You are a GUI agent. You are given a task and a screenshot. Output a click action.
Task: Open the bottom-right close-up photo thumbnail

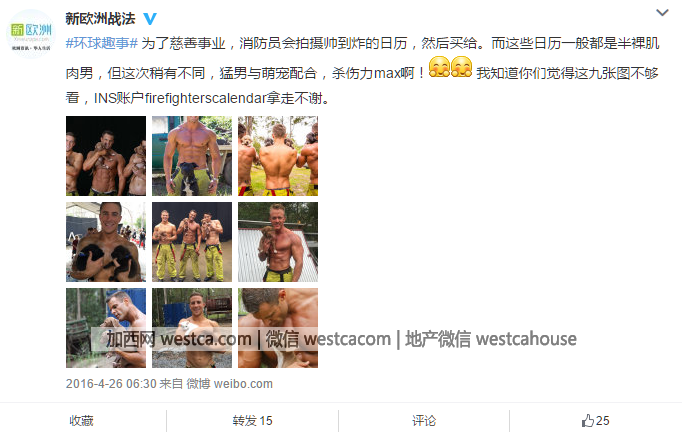click(x=278, y=328)
